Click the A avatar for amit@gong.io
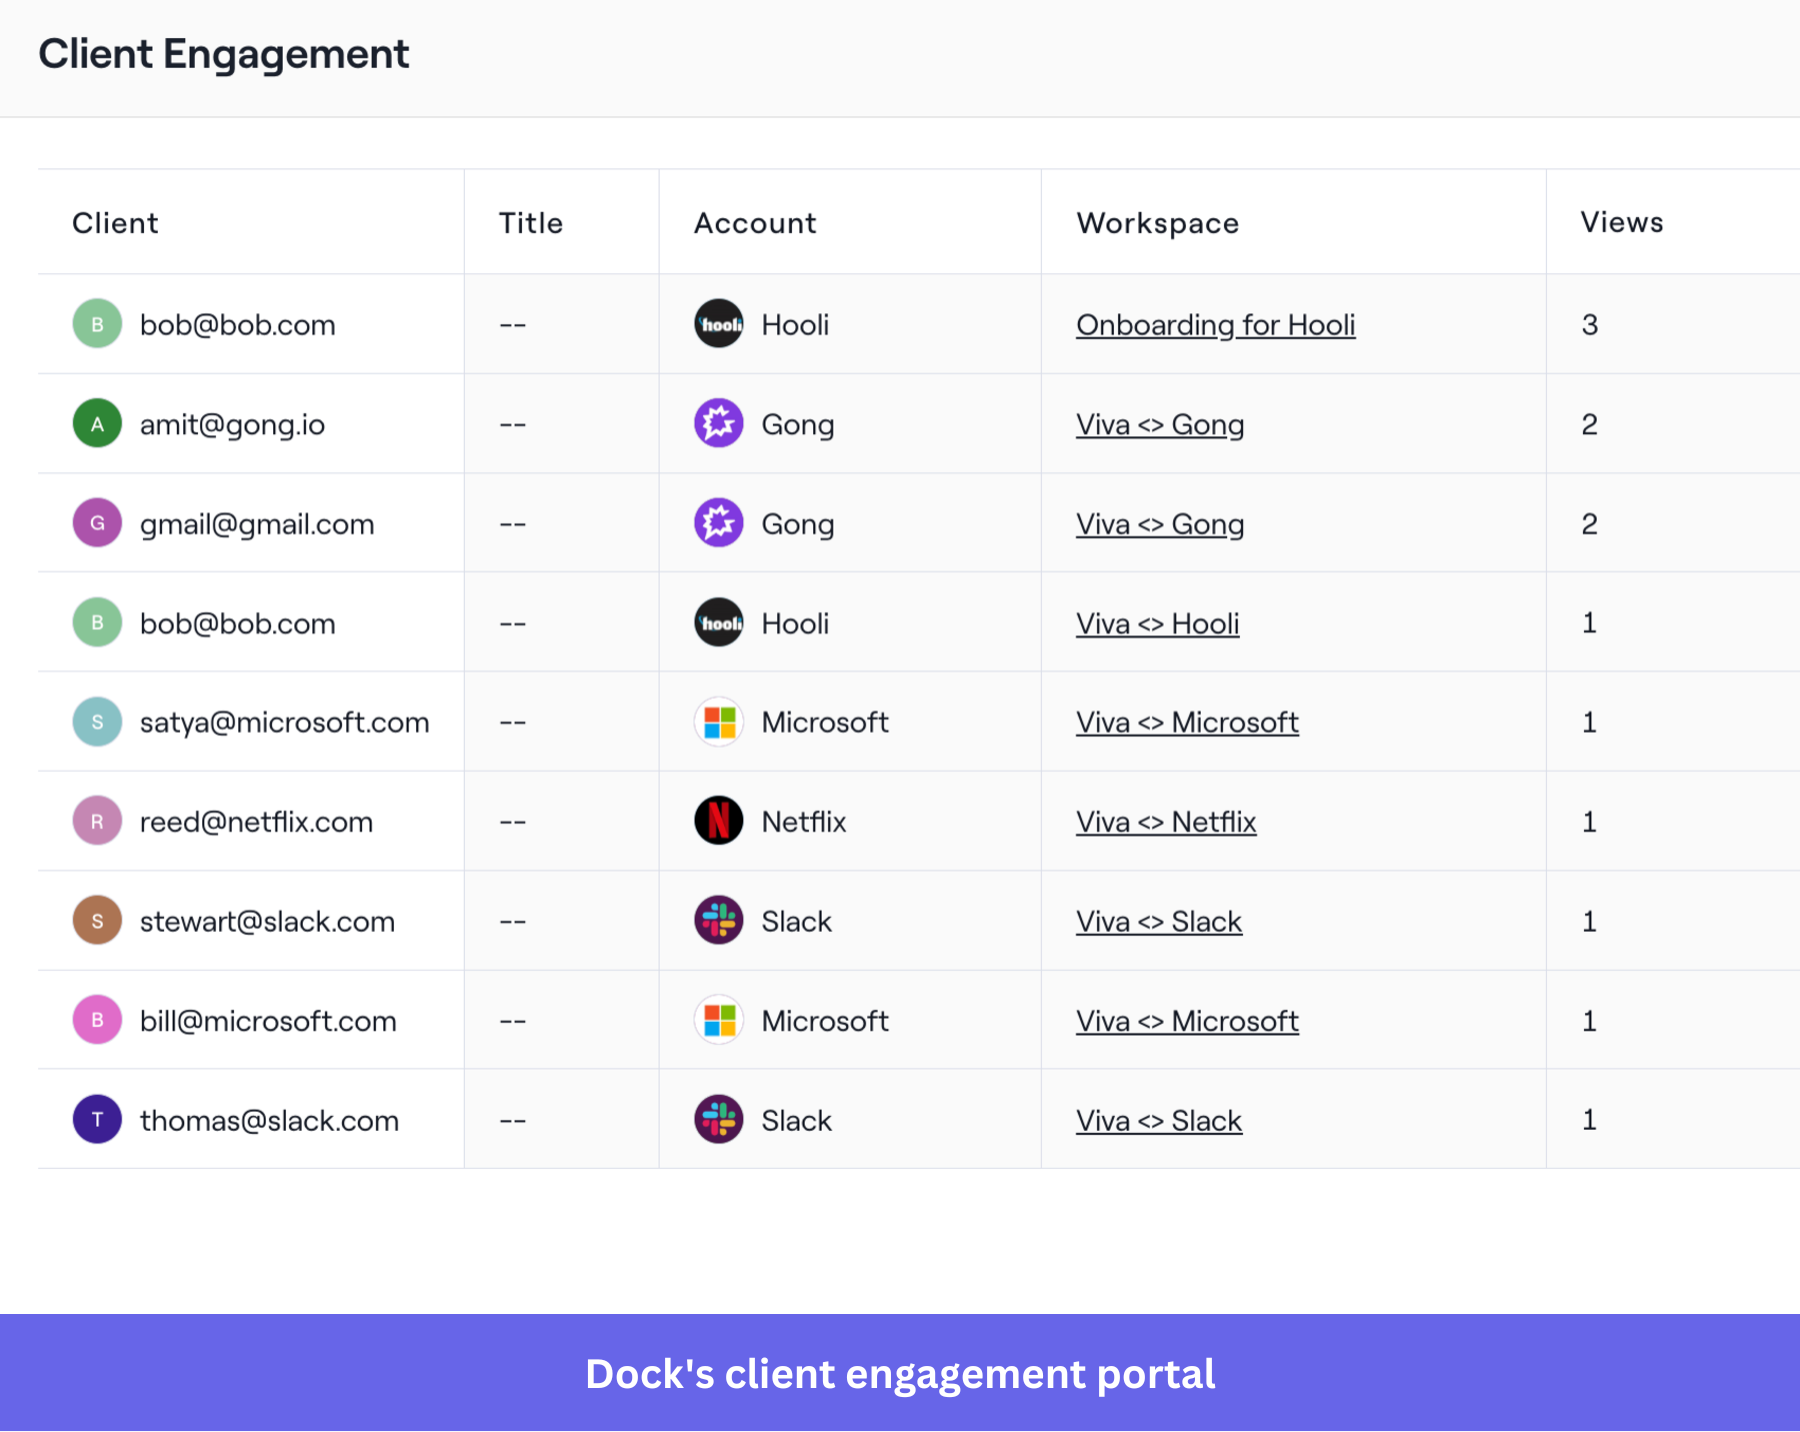 pos(97,424)
